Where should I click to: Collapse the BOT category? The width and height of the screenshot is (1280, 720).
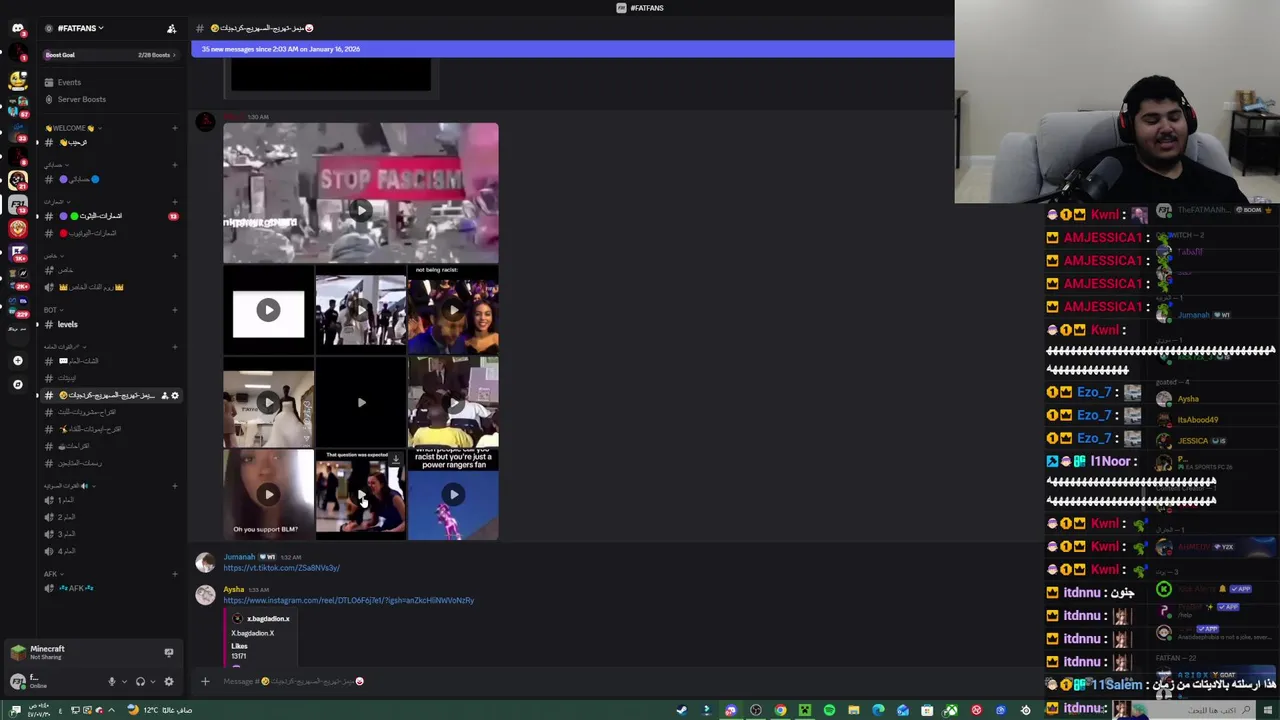[x=52, y=310]
